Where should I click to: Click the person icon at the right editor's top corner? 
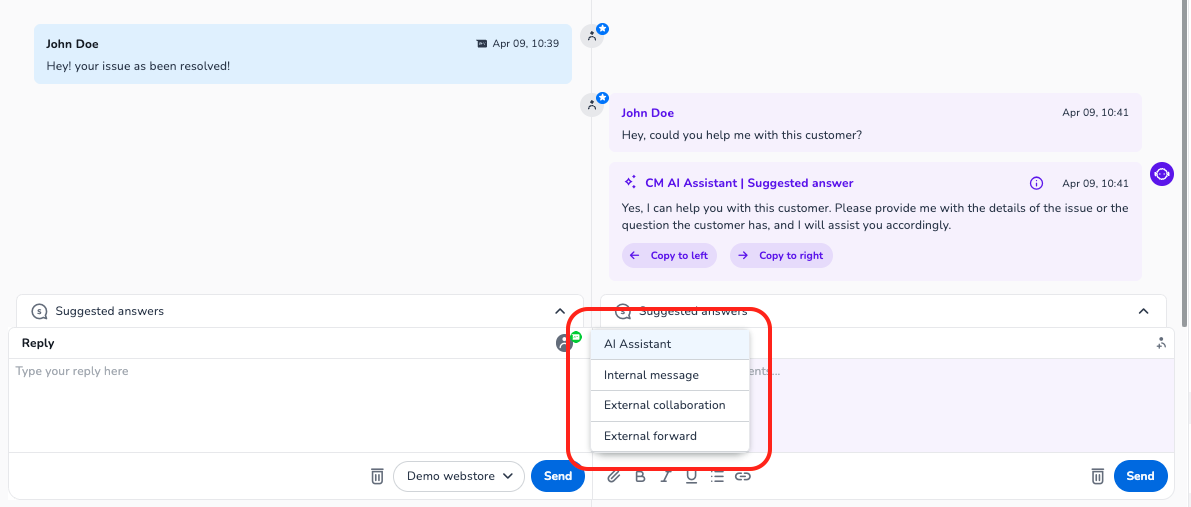(x=1160, y=343)
